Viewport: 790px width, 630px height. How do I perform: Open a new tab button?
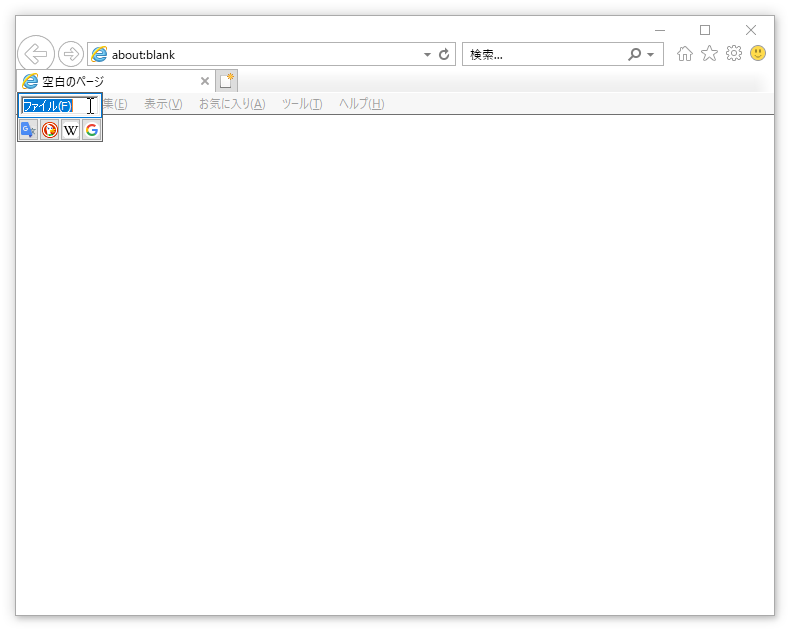tap(227, 81)
